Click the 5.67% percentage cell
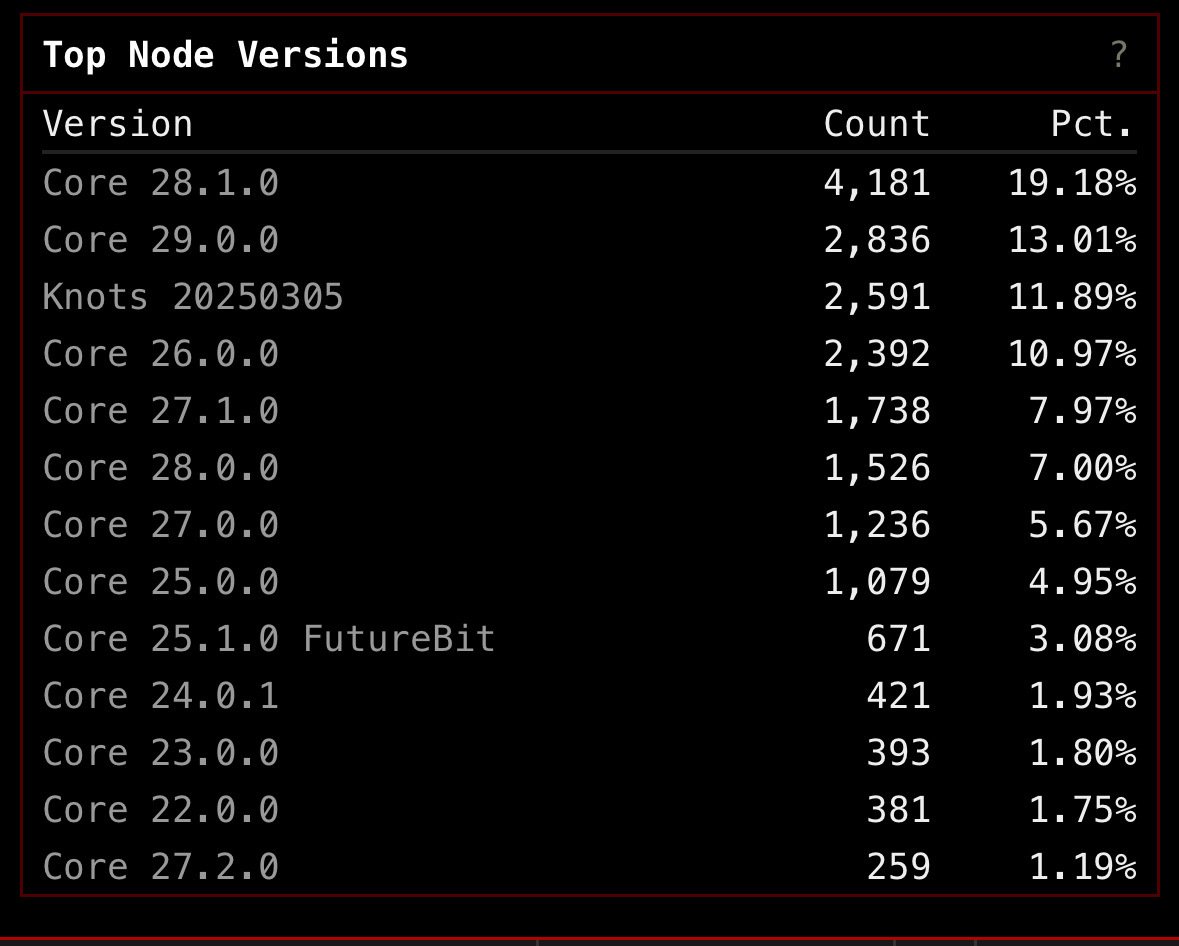 click(1083, 524)
